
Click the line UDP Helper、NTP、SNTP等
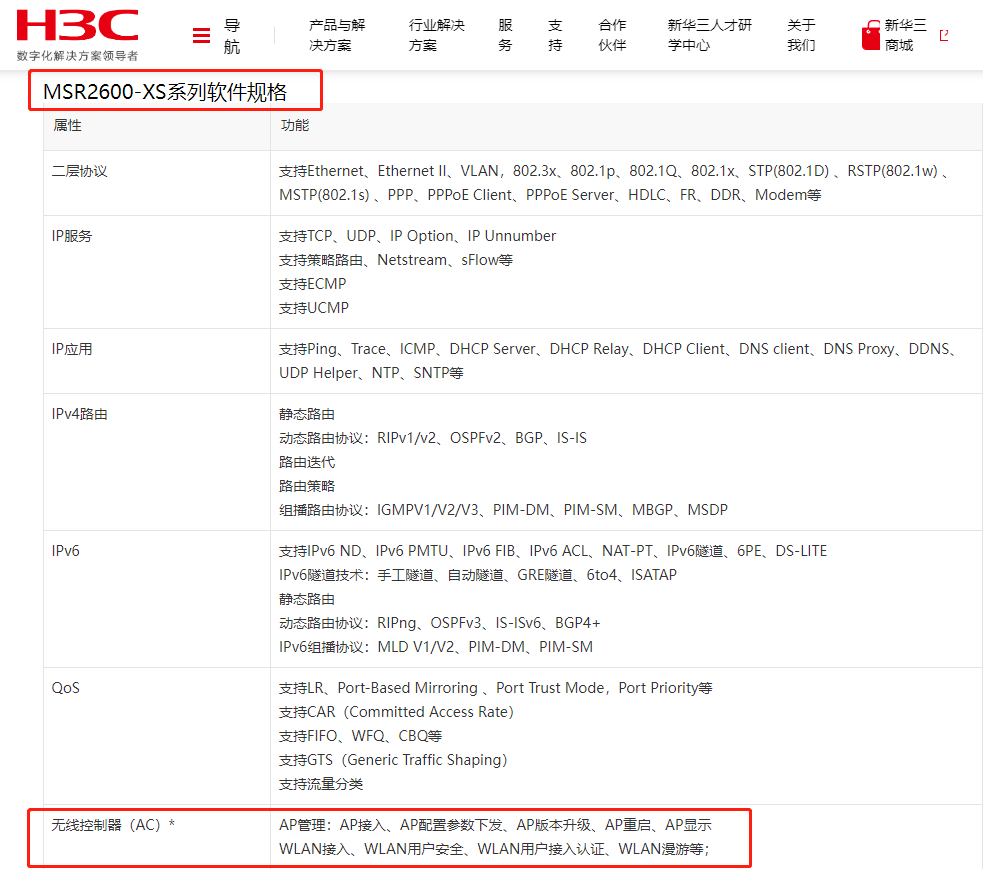tap(371, 373)
